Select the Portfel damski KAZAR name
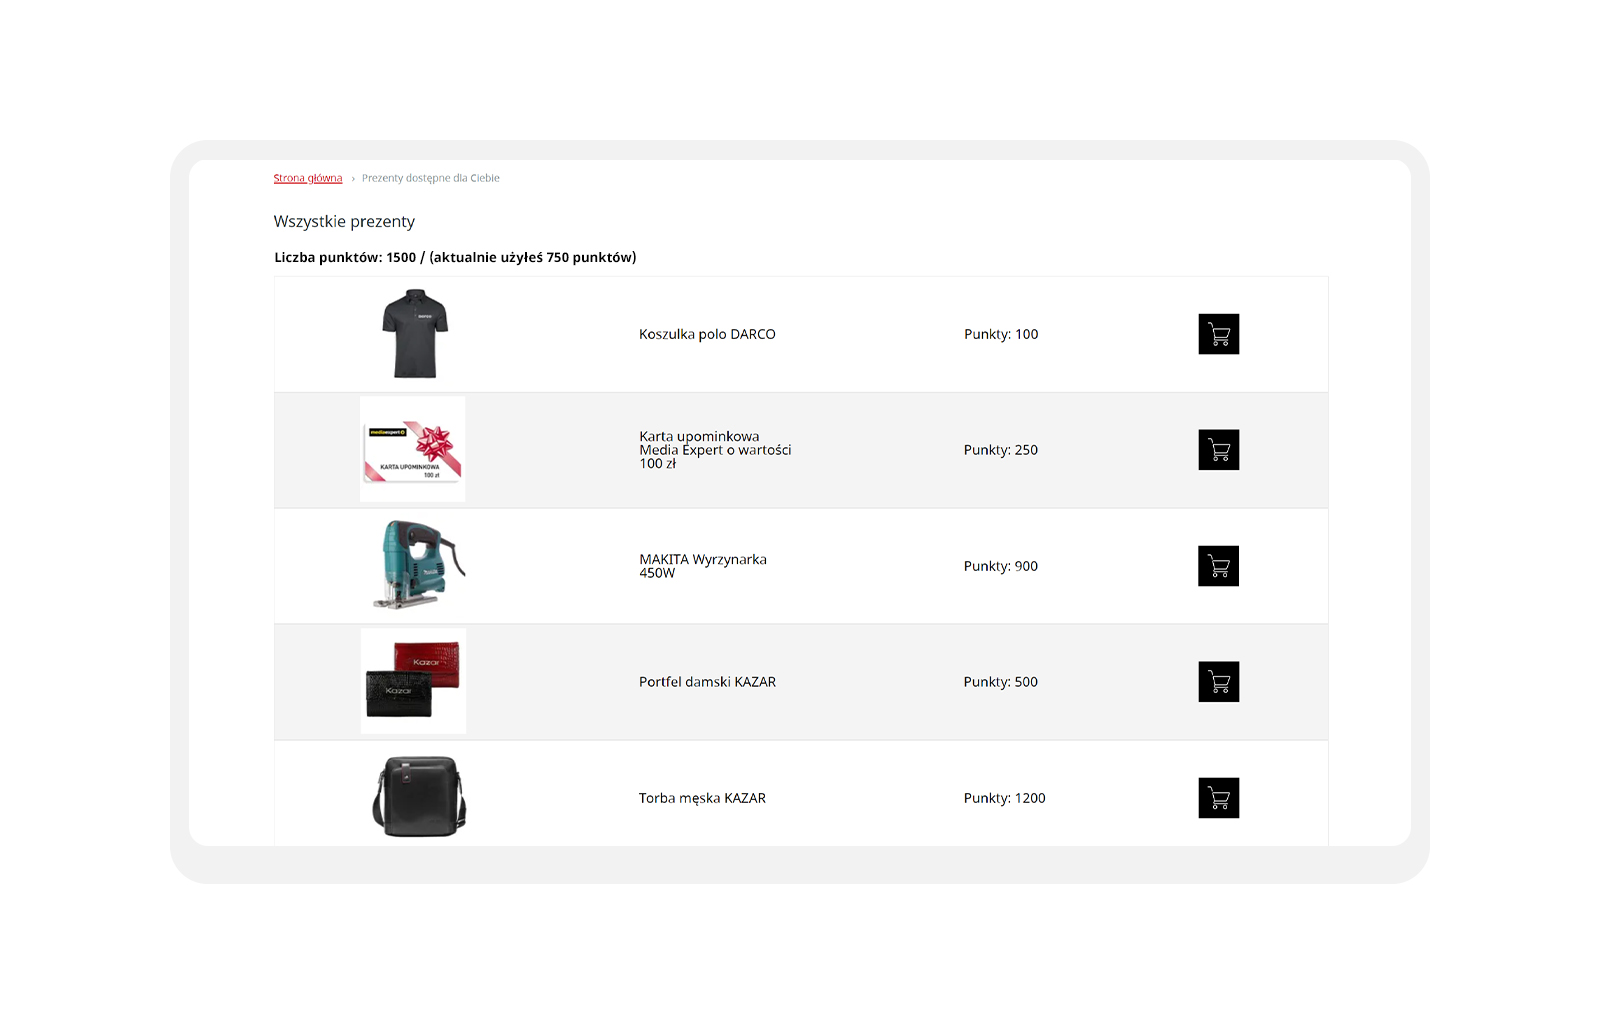Image resolution: width=1600 pixels, height=1024 pixels. 707,682
